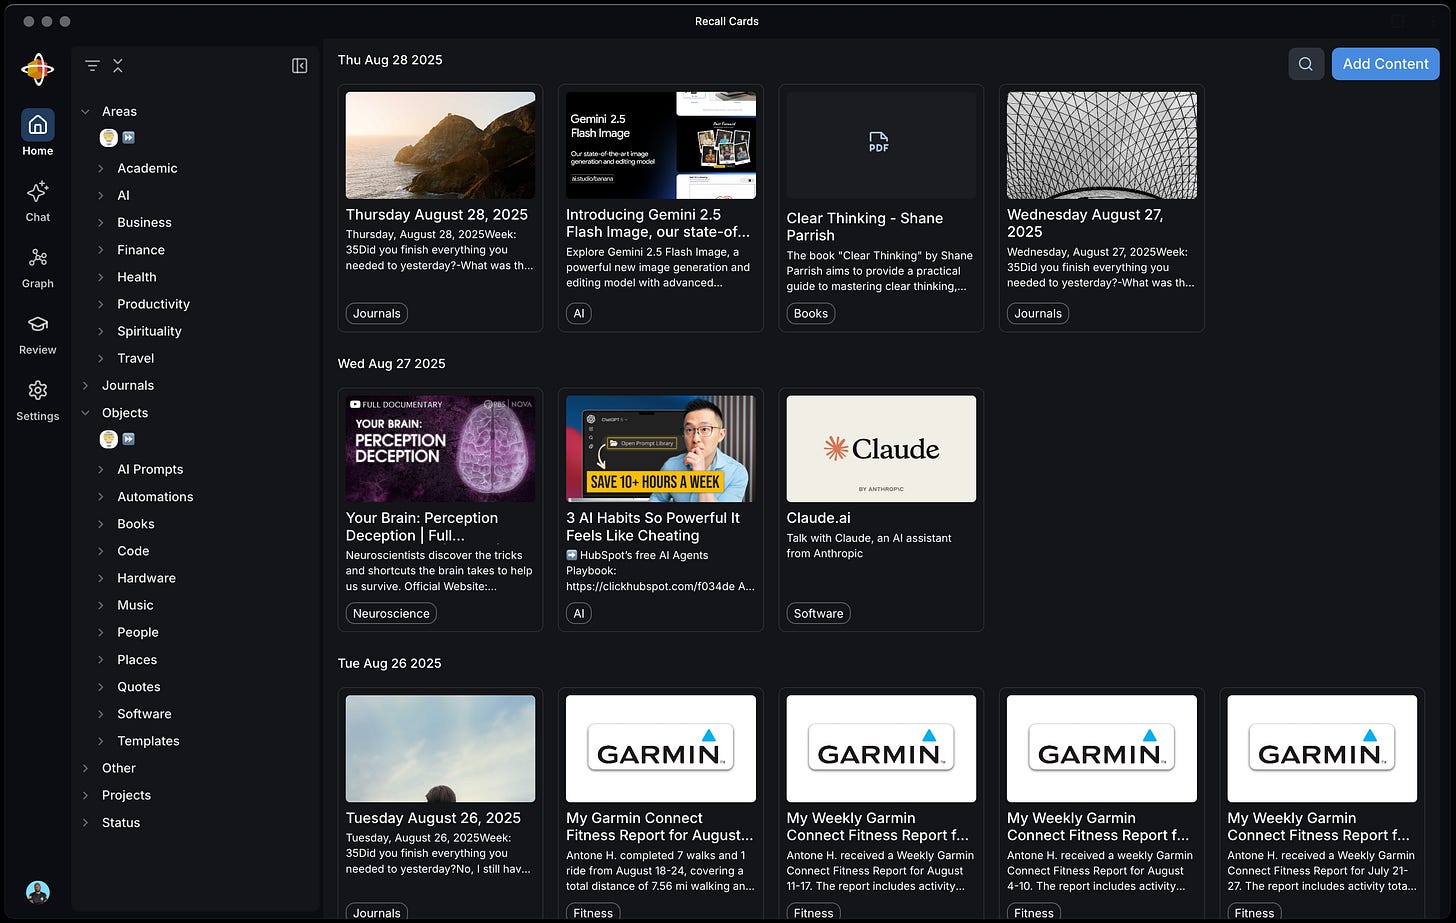Select the Templates tree item
The height and width of the screenshot is (923, 1456).
[148, 741]
